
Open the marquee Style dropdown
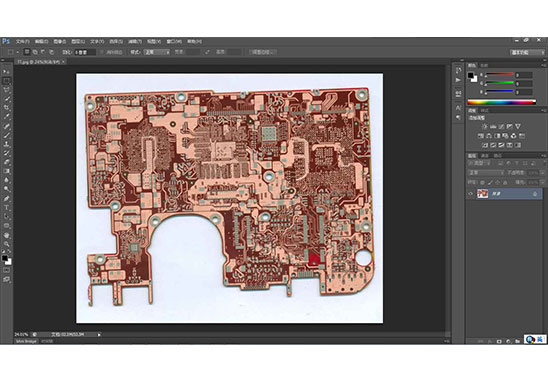pos(156,52)
